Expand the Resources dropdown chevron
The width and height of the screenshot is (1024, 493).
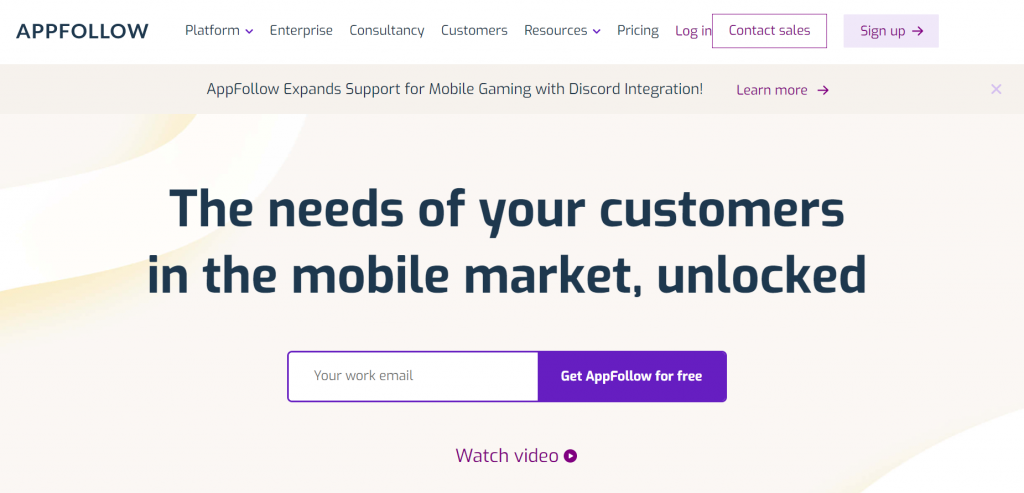tap(596, 31)
